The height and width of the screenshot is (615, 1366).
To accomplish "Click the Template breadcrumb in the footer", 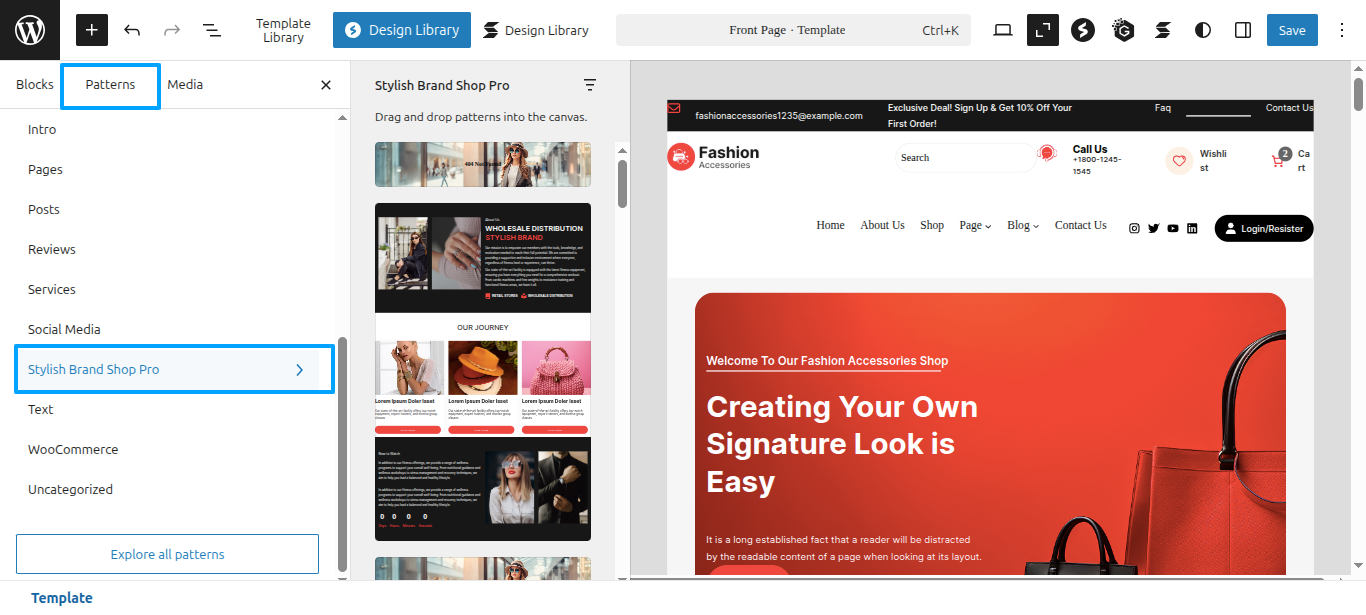I will click(62, 598).
